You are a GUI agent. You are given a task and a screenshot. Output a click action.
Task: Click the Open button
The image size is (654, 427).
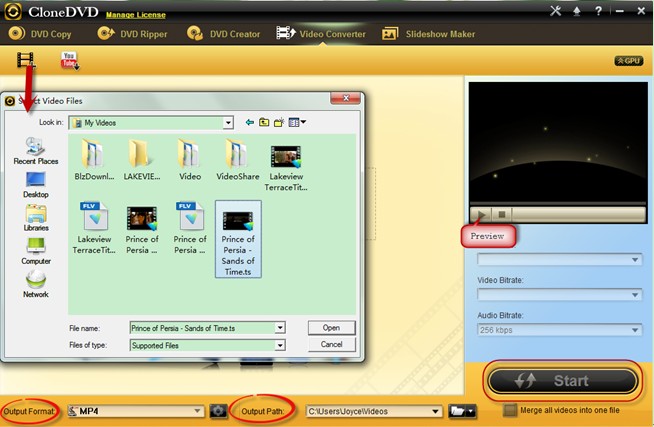click(332, 328)
